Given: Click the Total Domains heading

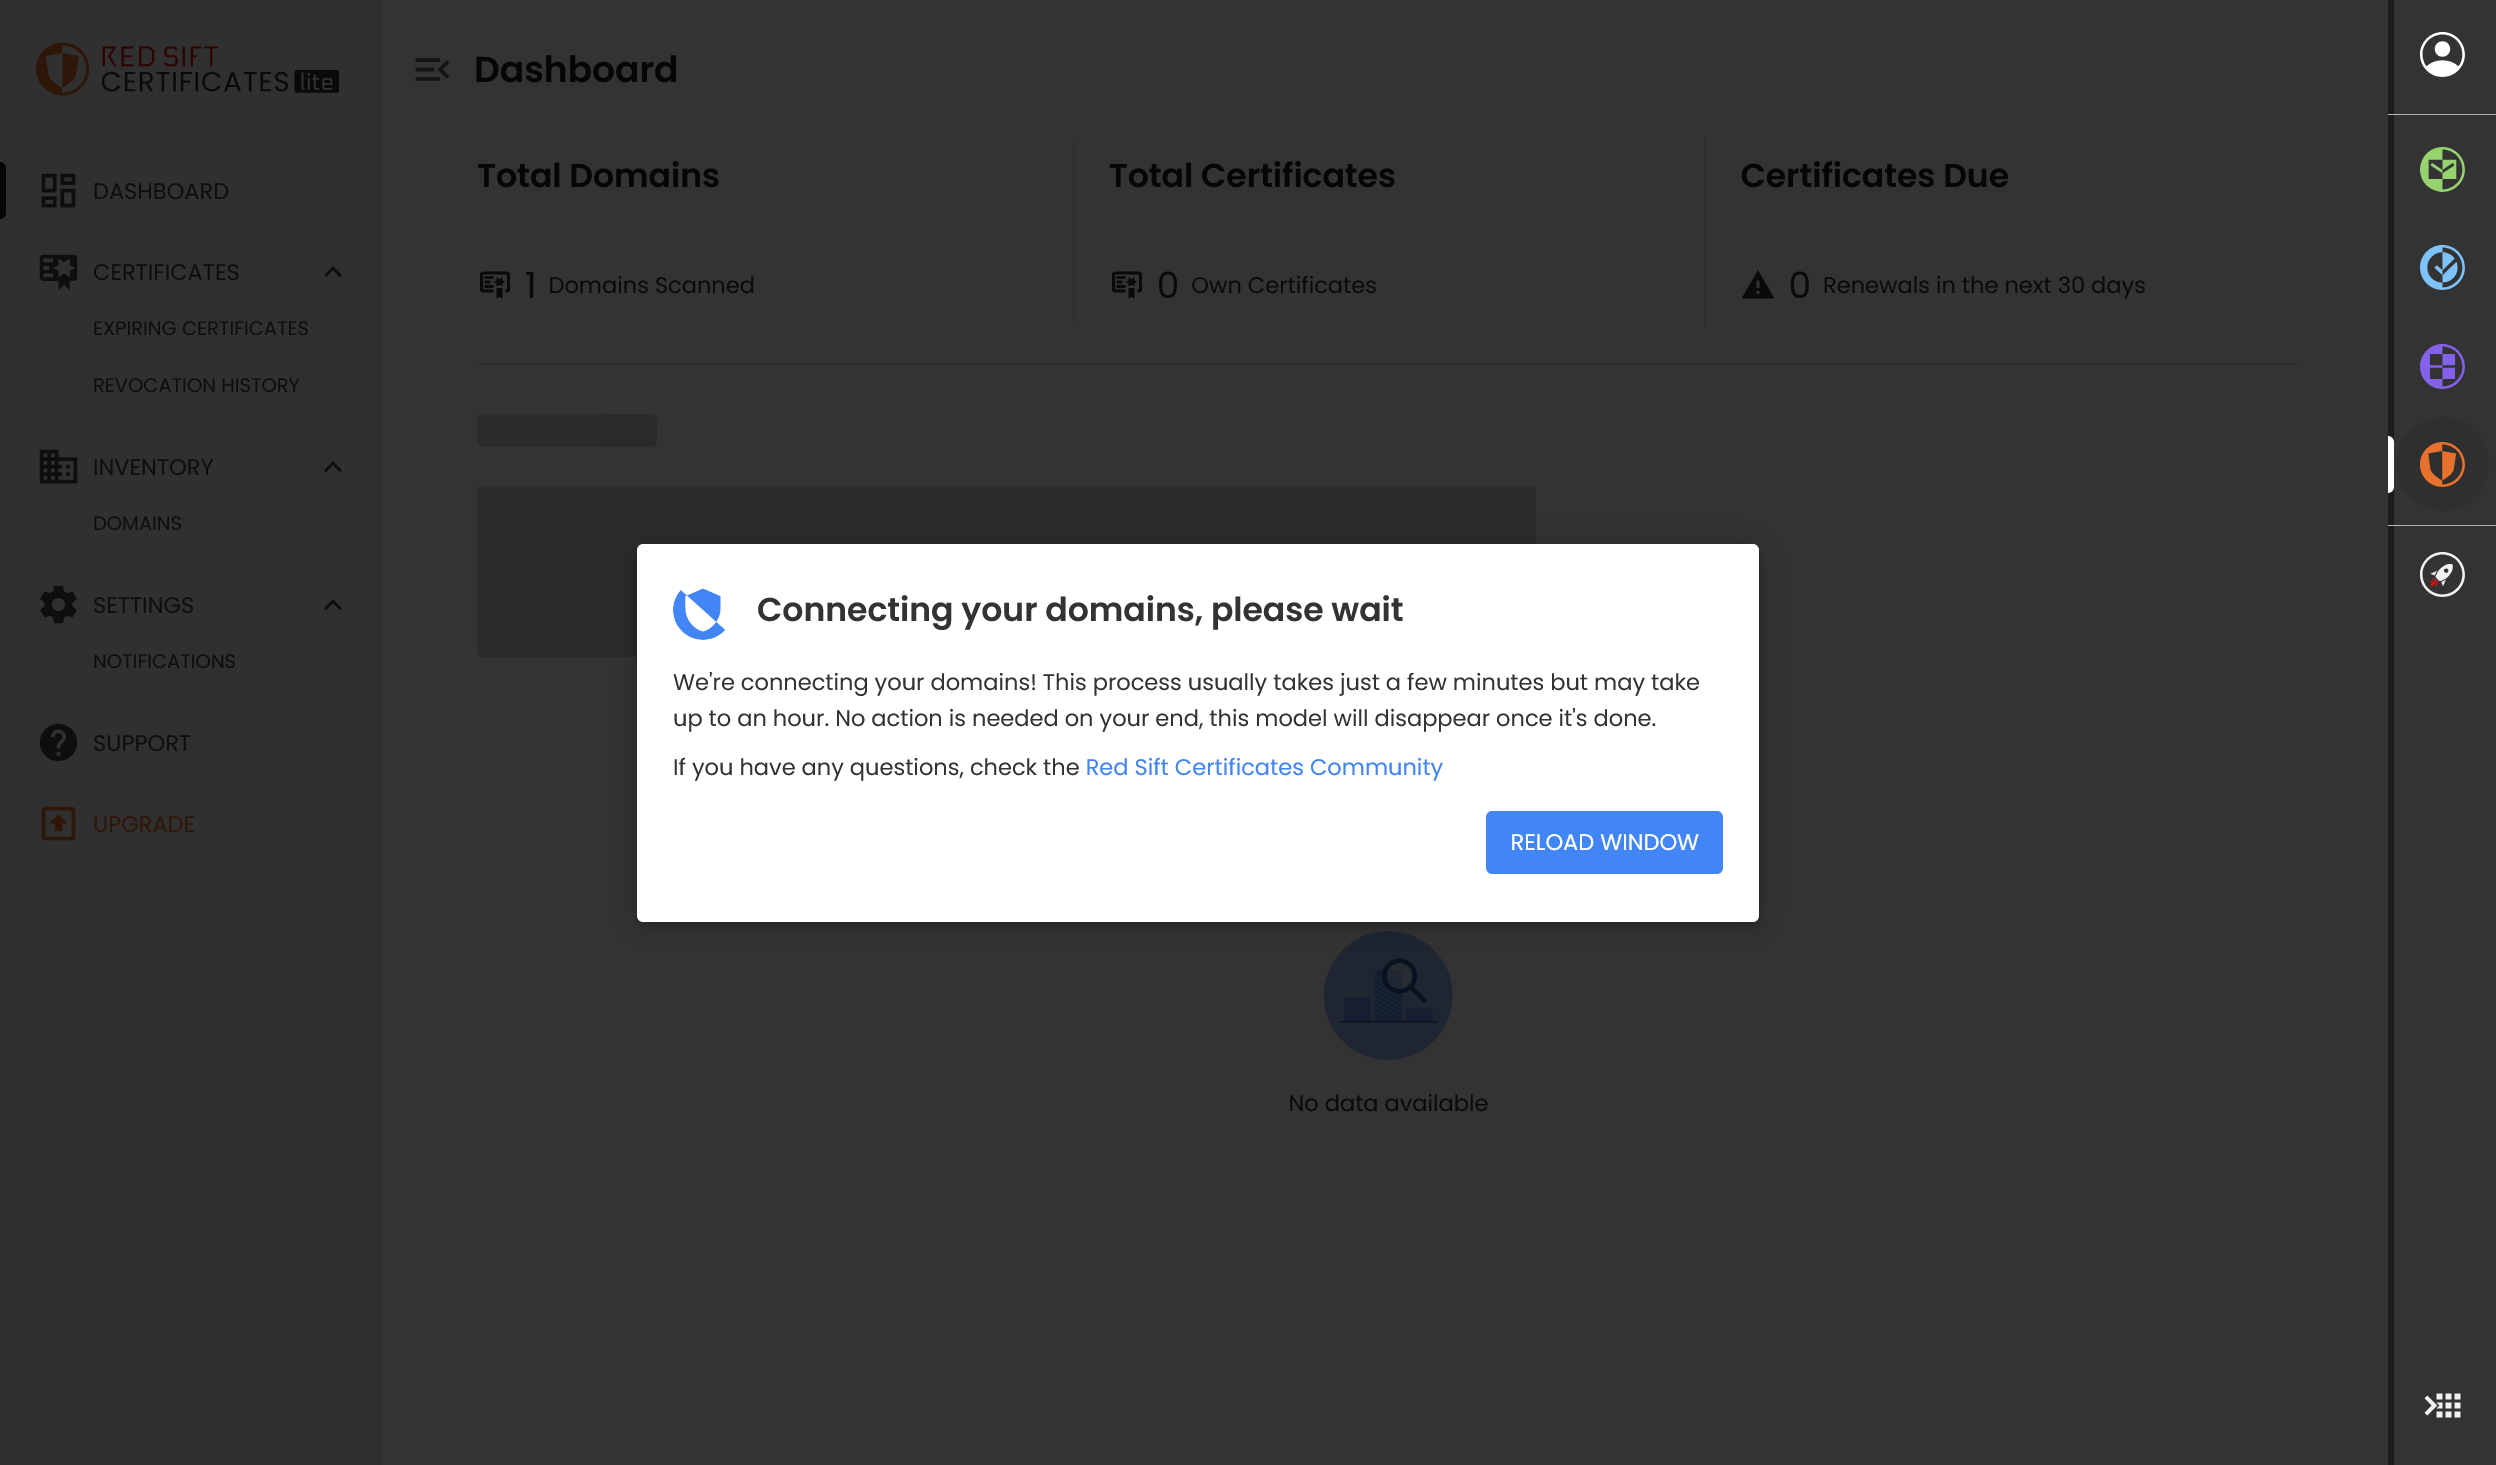Looking at the screenshot, I should [x=598, y=175].
